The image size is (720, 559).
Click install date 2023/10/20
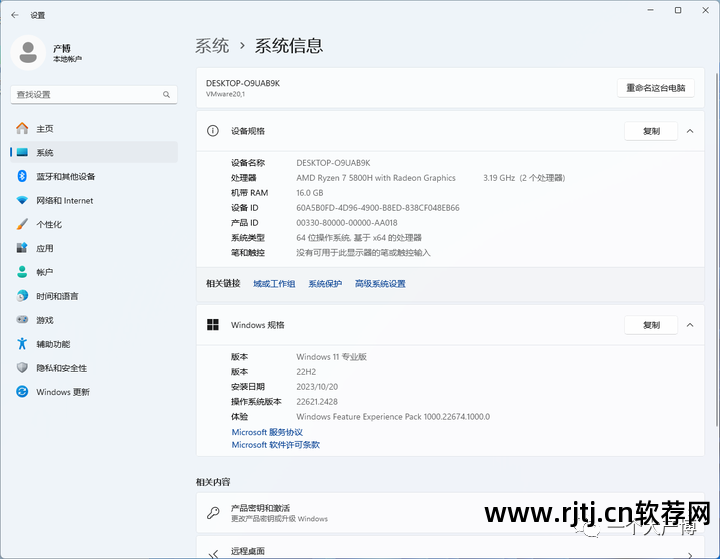317,387
